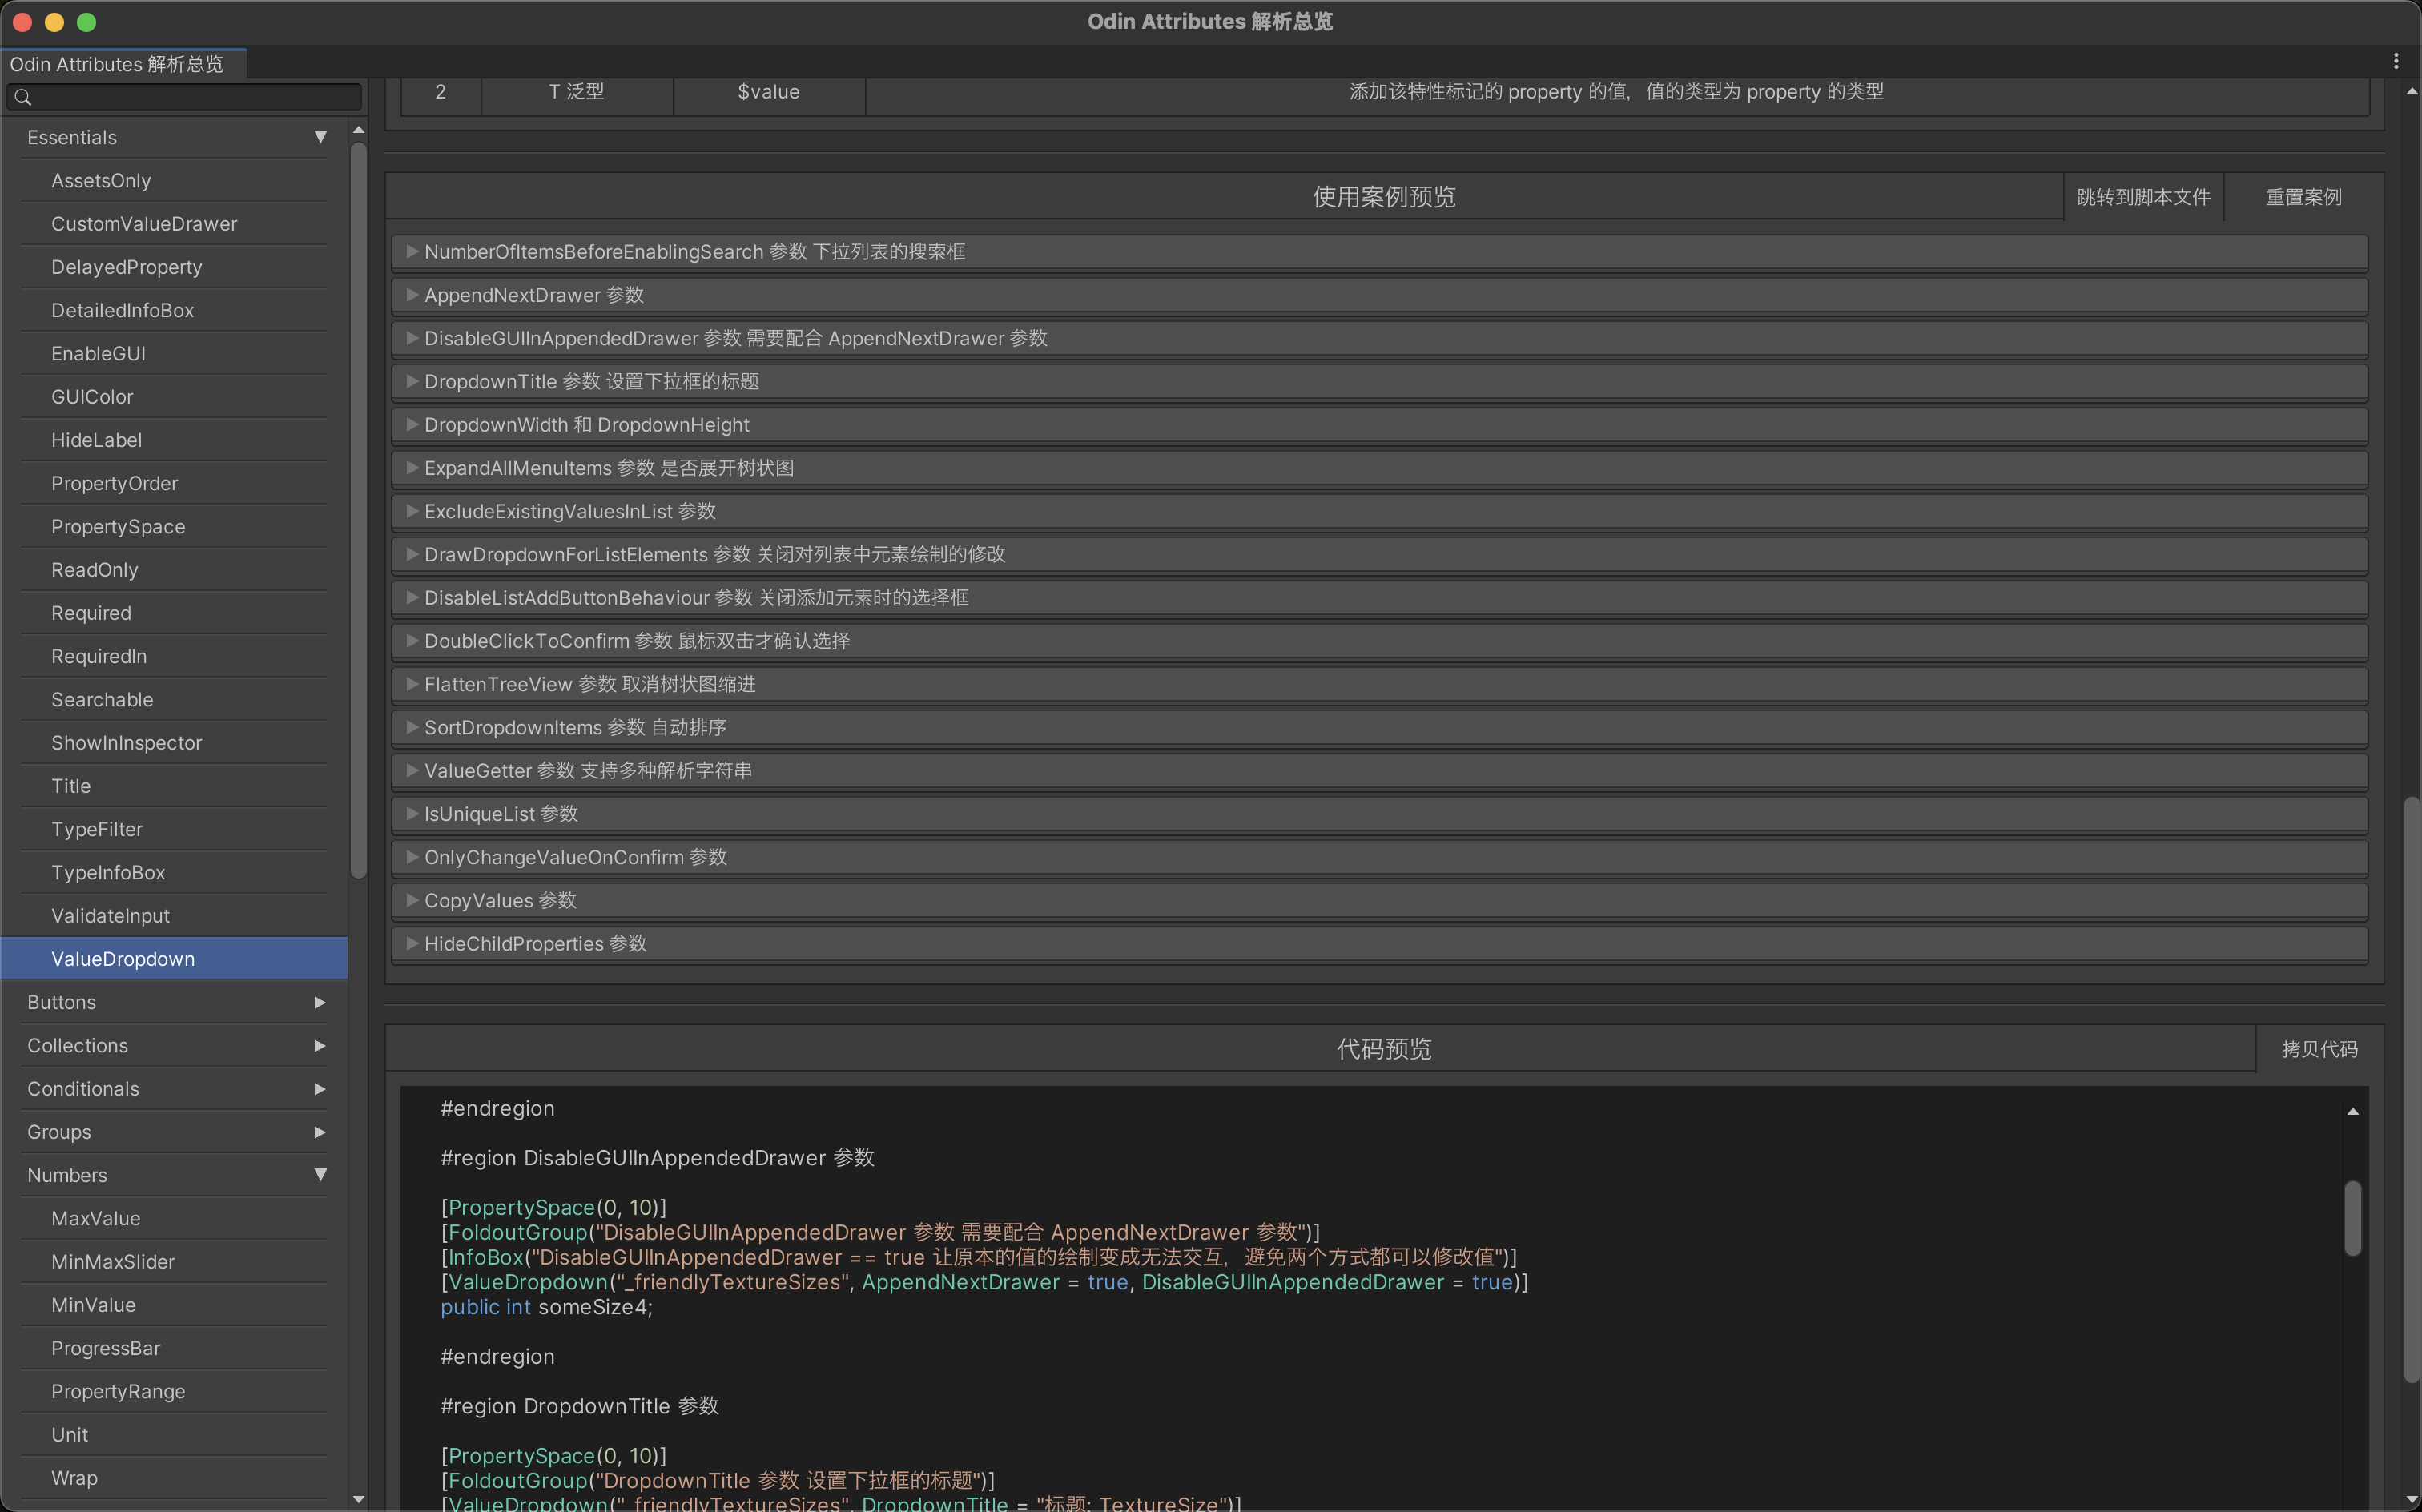Viewport: 2422px width, 1512px height.
Task: Expand ExcludeExistingValuesInList 参数 foldout
Action: click(1379, 511)
